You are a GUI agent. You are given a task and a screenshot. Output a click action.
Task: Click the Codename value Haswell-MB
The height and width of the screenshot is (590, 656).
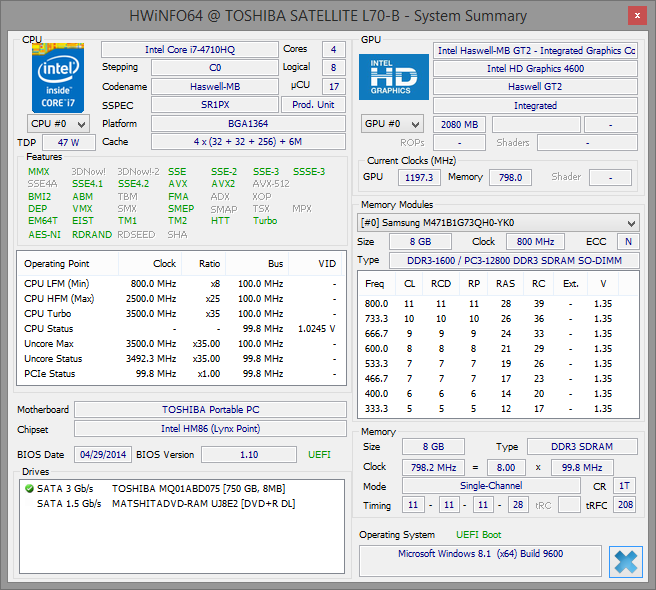pyautogui.click(x=215, y=87)
